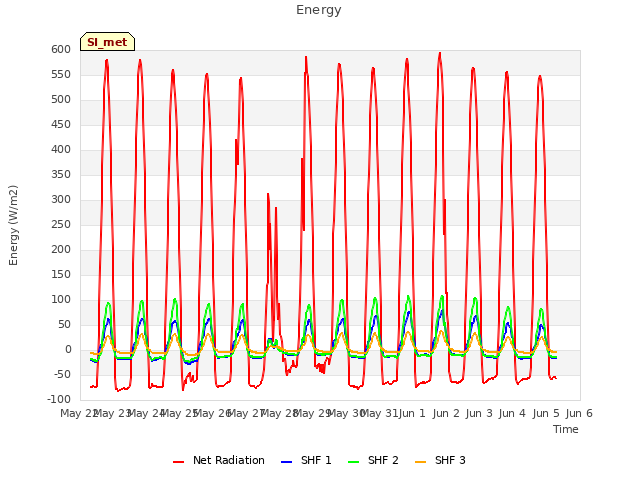Click the Jun 6 x-axis date label
The height and width of the screenshot is (480, 640).
(579, 413)
